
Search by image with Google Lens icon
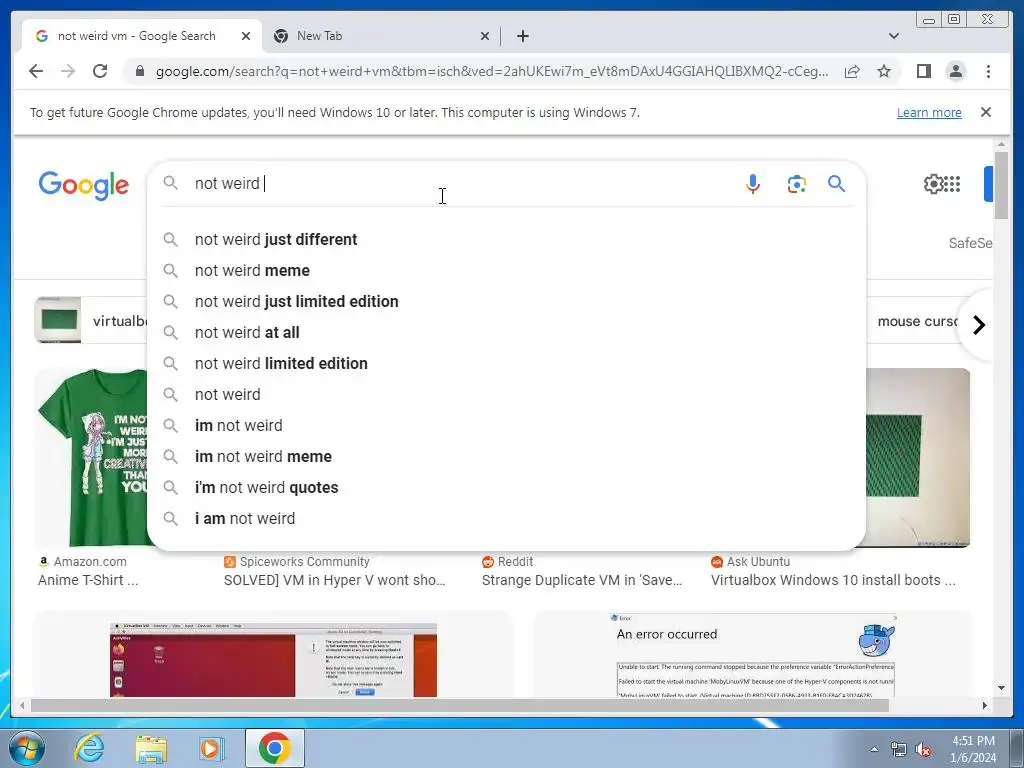pyautogui.click(x=796, y=184)
